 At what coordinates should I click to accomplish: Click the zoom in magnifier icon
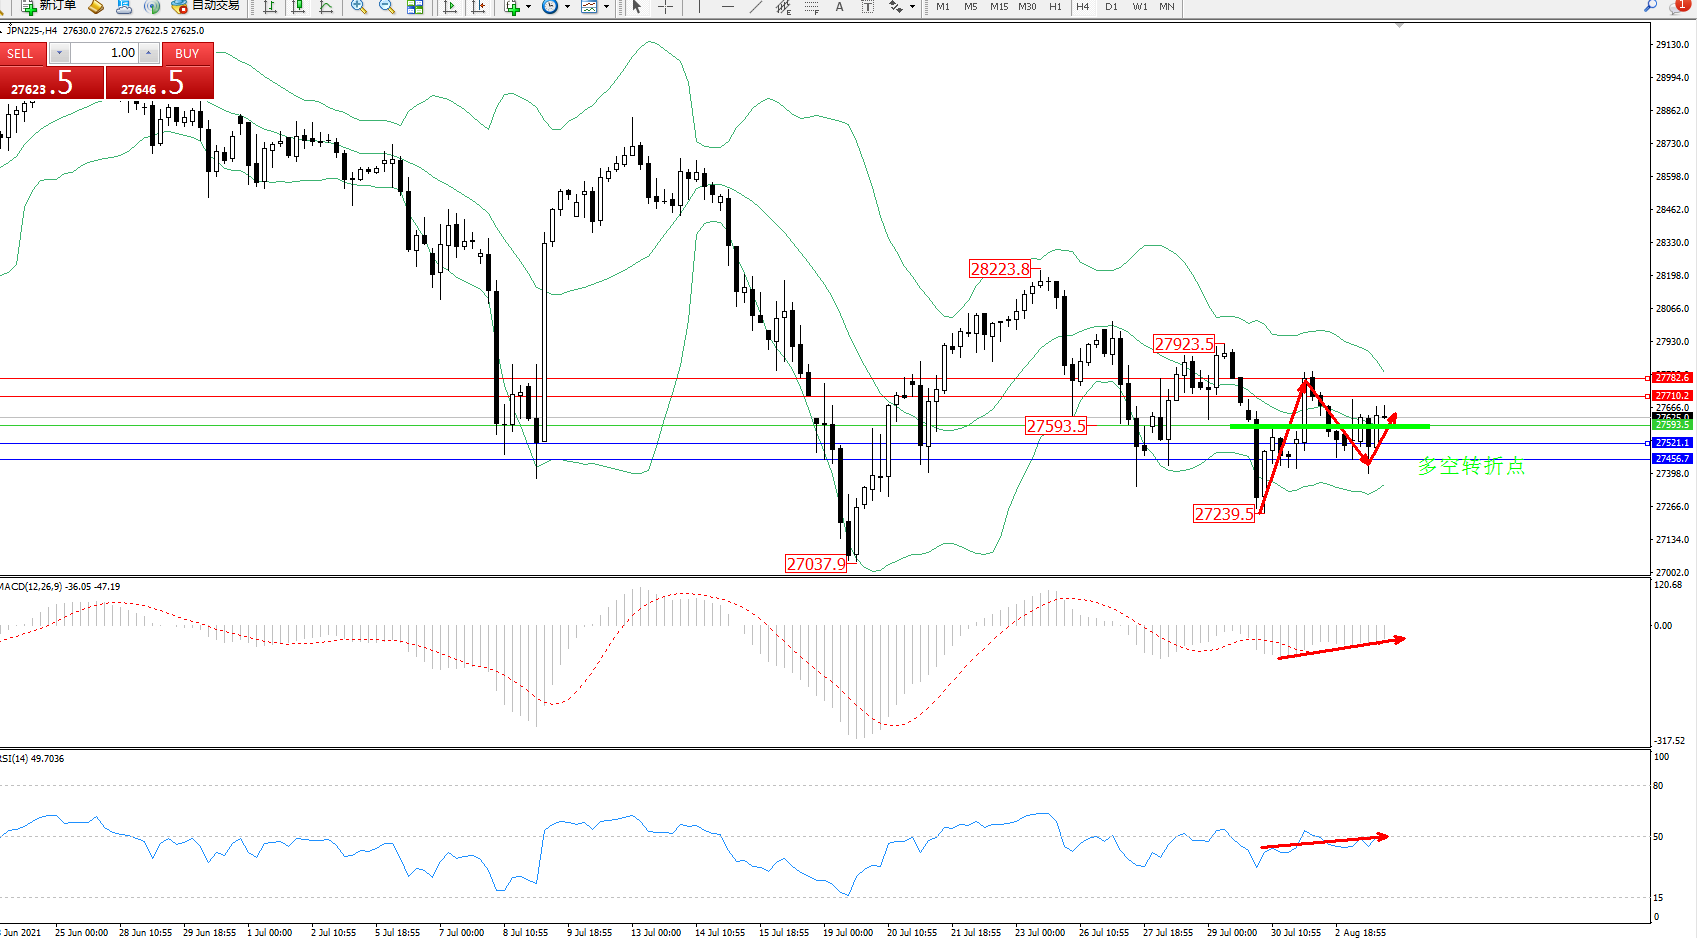[358, 7]
